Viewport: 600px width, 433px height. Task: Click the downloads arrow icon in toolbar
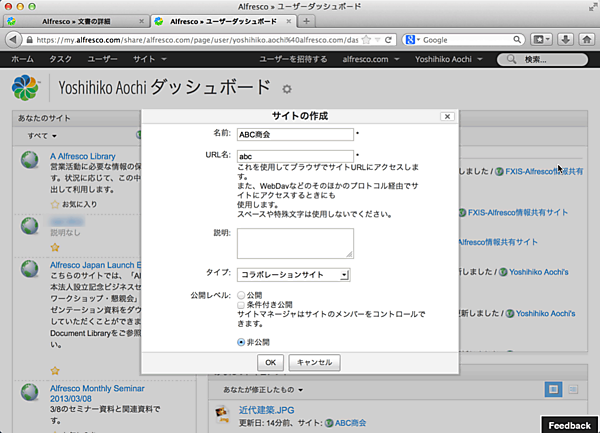point(565,40)
